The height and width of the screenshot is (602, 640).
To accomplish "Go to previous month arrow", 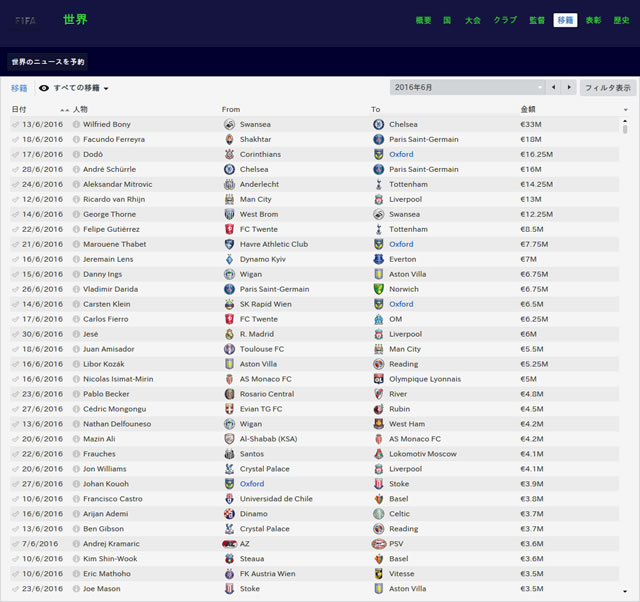I will click(553, 87).
